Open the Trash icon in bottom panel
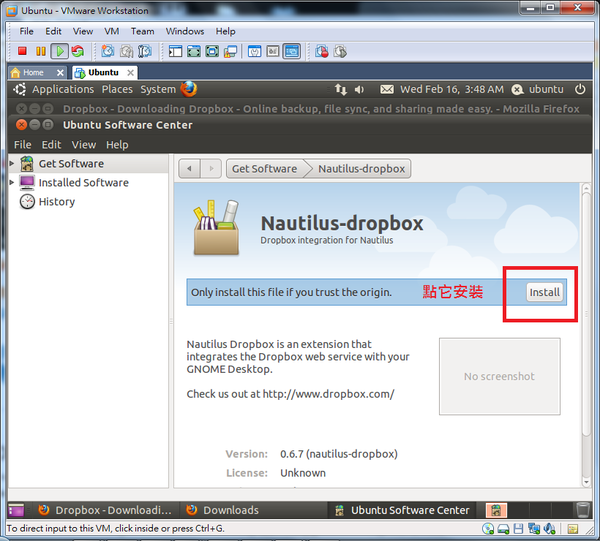This screenshot has width=600, height=541. 583,510
